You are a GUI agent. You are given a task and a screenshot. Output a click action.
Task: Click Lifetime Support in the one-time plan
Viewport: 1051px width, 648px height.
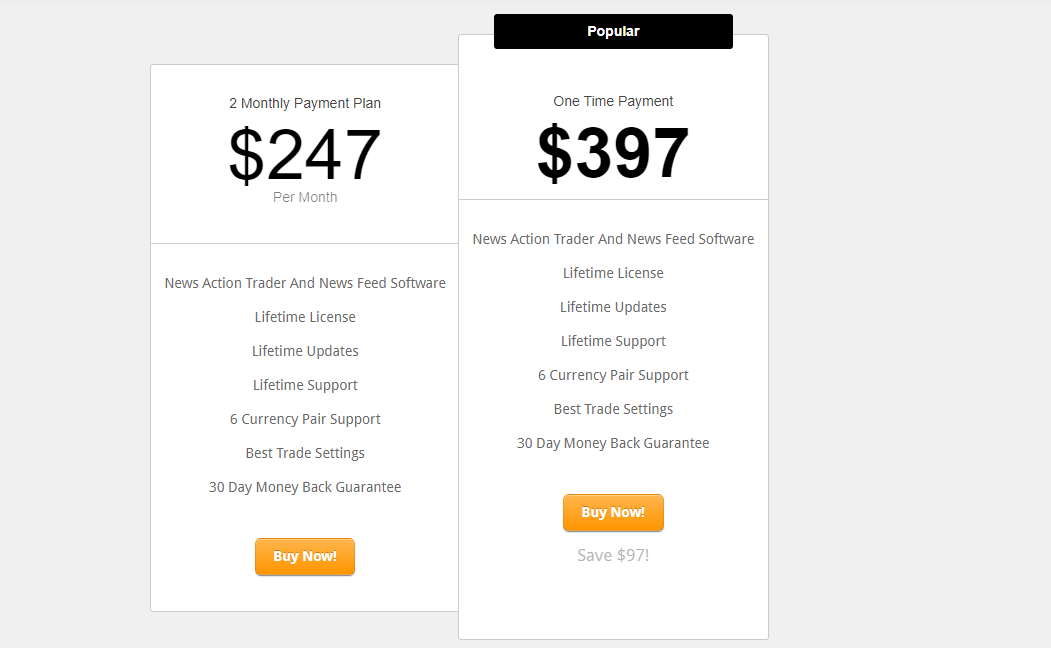[613, 341]
